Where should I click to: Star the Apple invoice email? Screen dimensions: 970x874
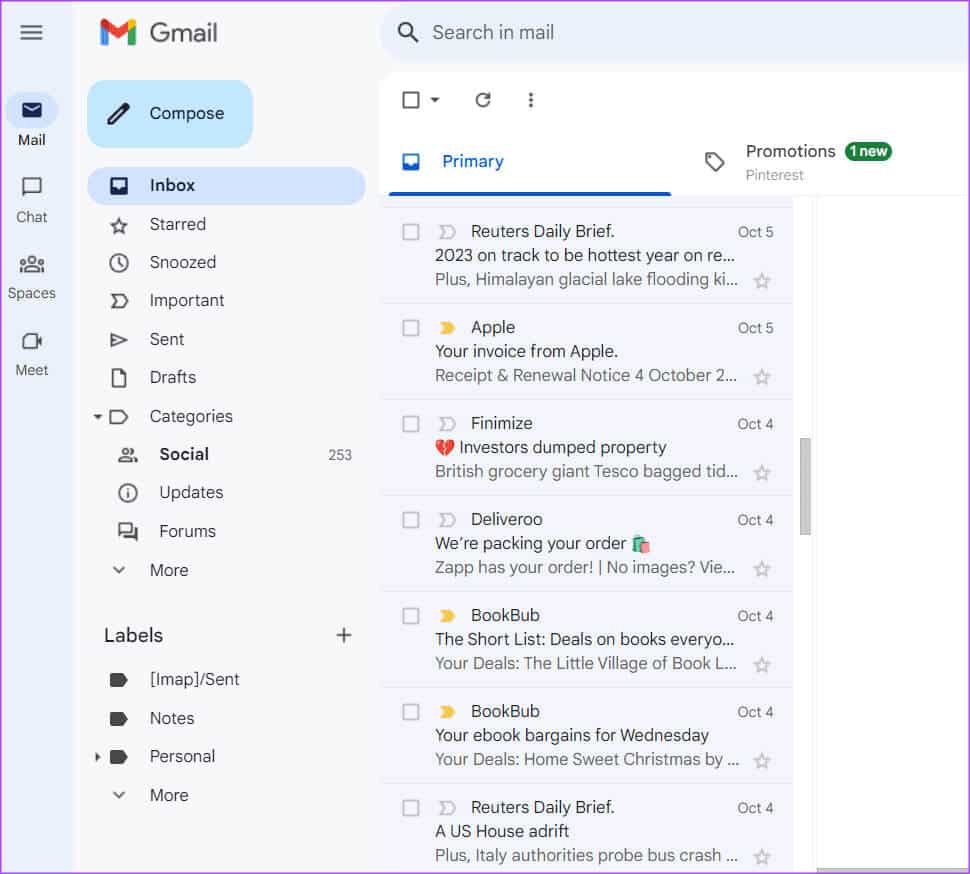tap(762, 377)
